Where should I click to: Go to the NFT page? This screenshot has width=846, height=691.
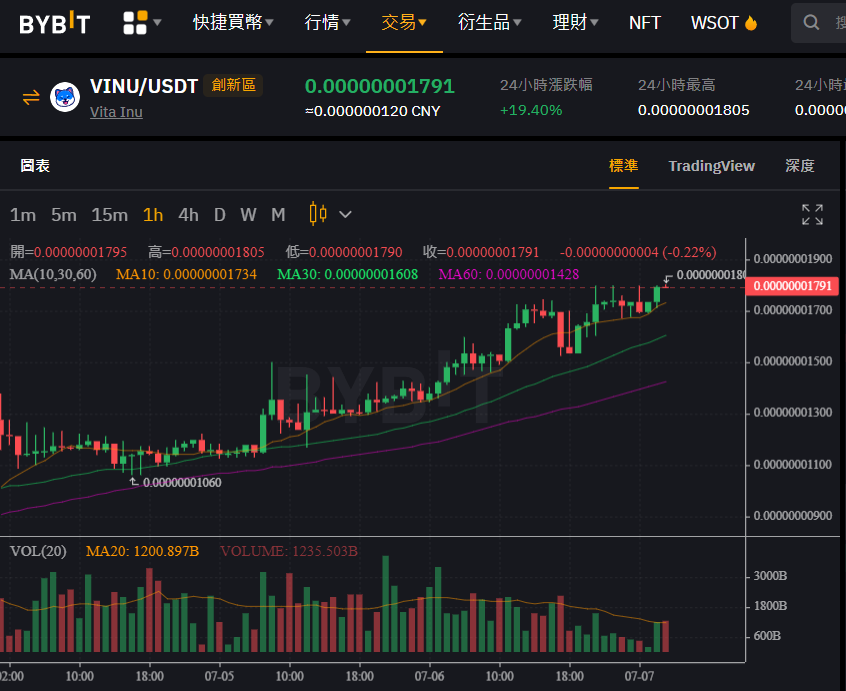pos(644,23)
